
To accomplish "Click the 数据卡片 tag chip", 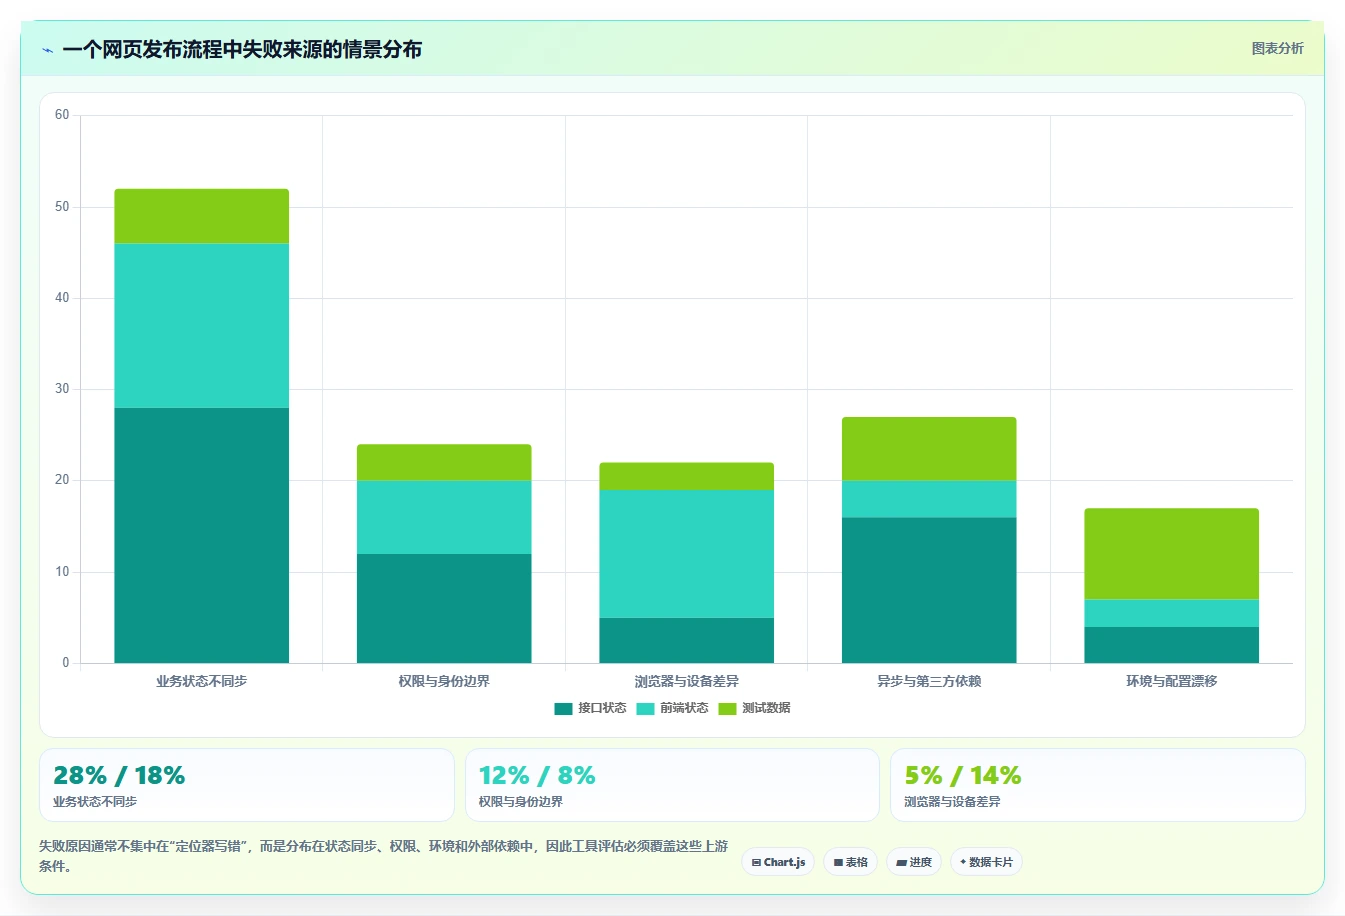I will (x=986, y=862).
